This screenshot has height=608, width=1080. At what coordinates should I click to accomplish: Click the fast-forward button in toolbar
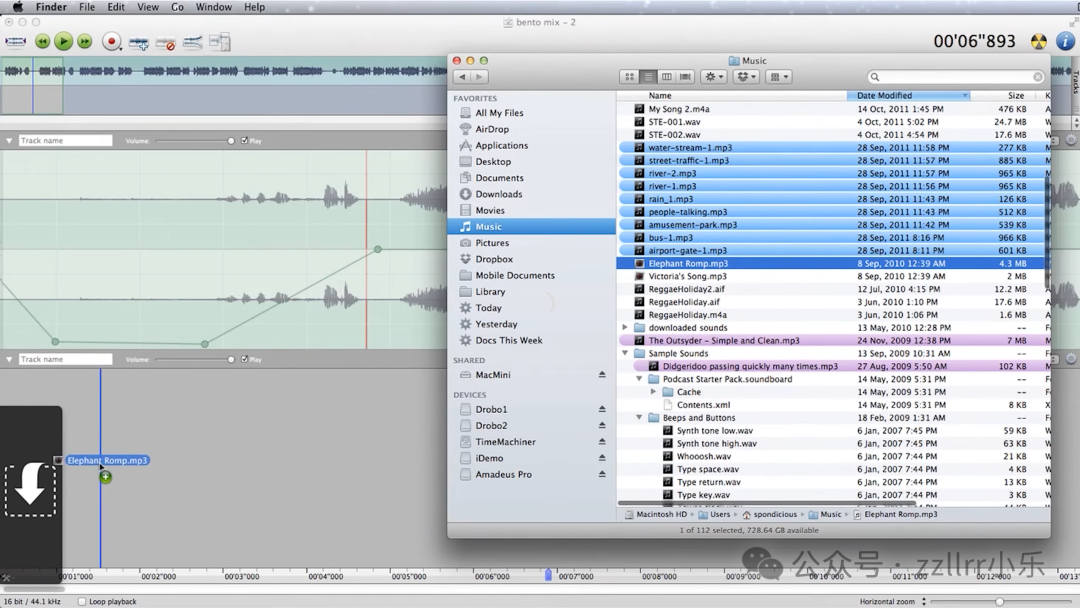85,42
